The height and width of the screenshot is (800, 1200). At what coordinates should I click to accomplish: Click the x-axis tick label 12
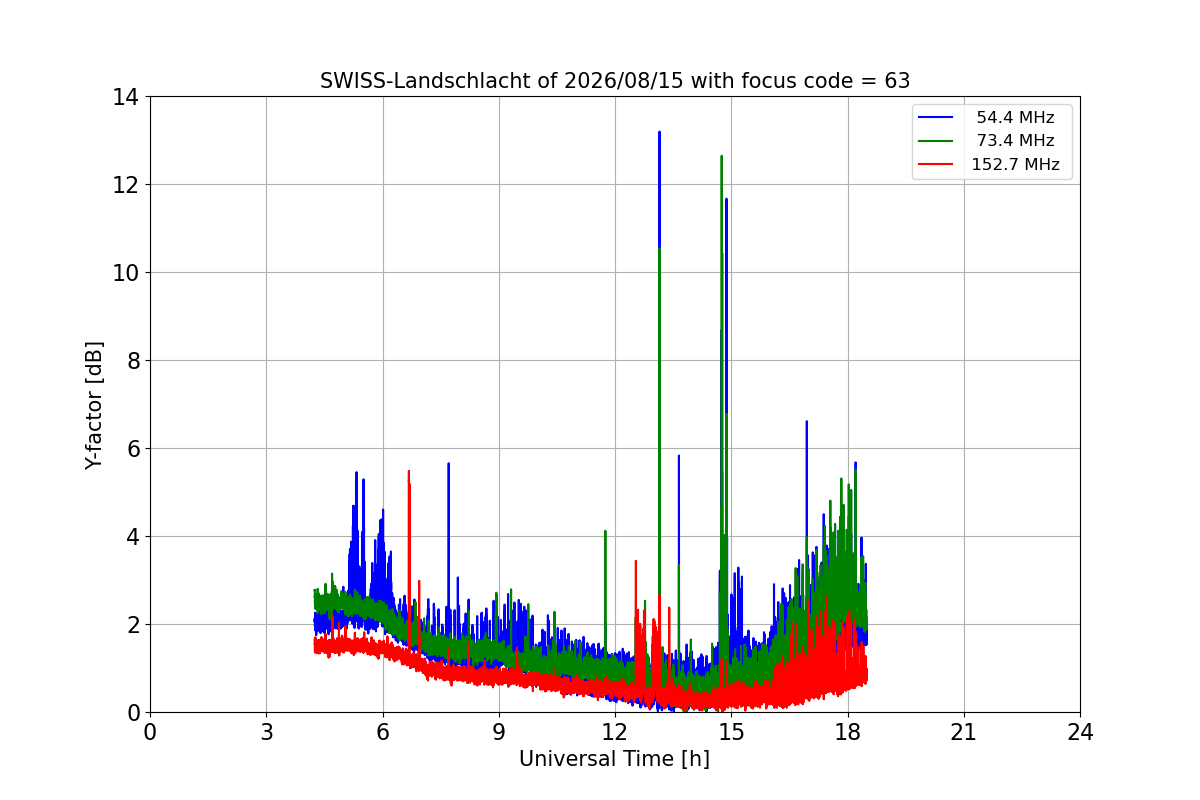click(615, 732)
